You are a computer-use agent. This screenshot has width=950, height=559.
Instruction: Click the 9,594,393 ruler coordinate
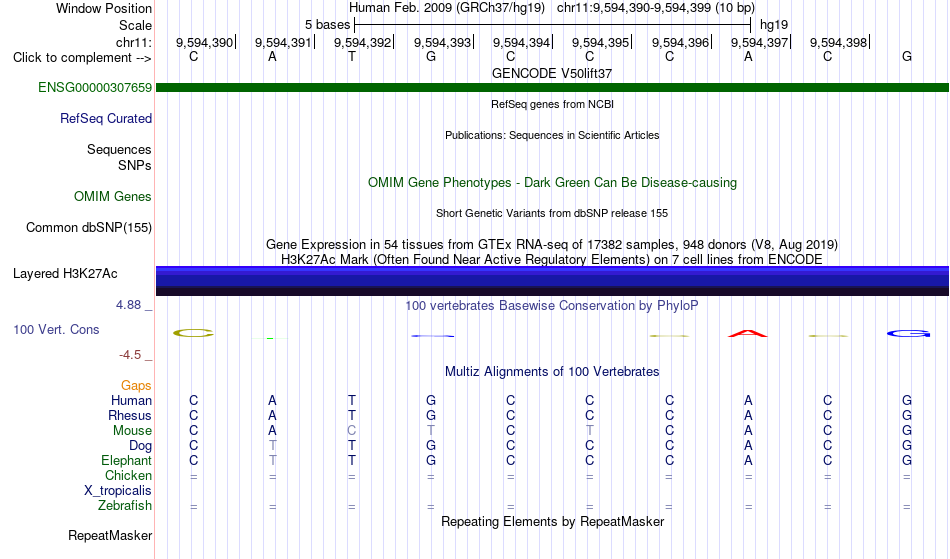pyautogui.click(x=442, y=42)
